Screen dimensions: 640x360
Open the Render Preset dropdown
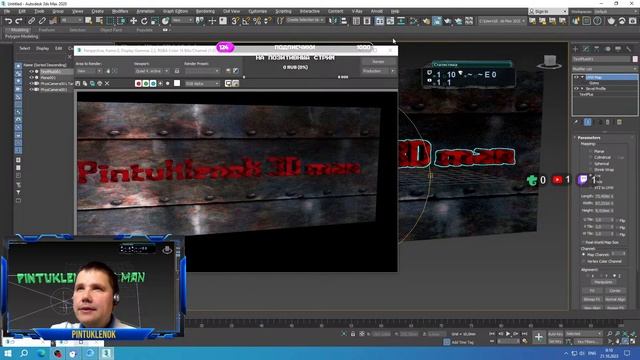click(x=202, y=71)
